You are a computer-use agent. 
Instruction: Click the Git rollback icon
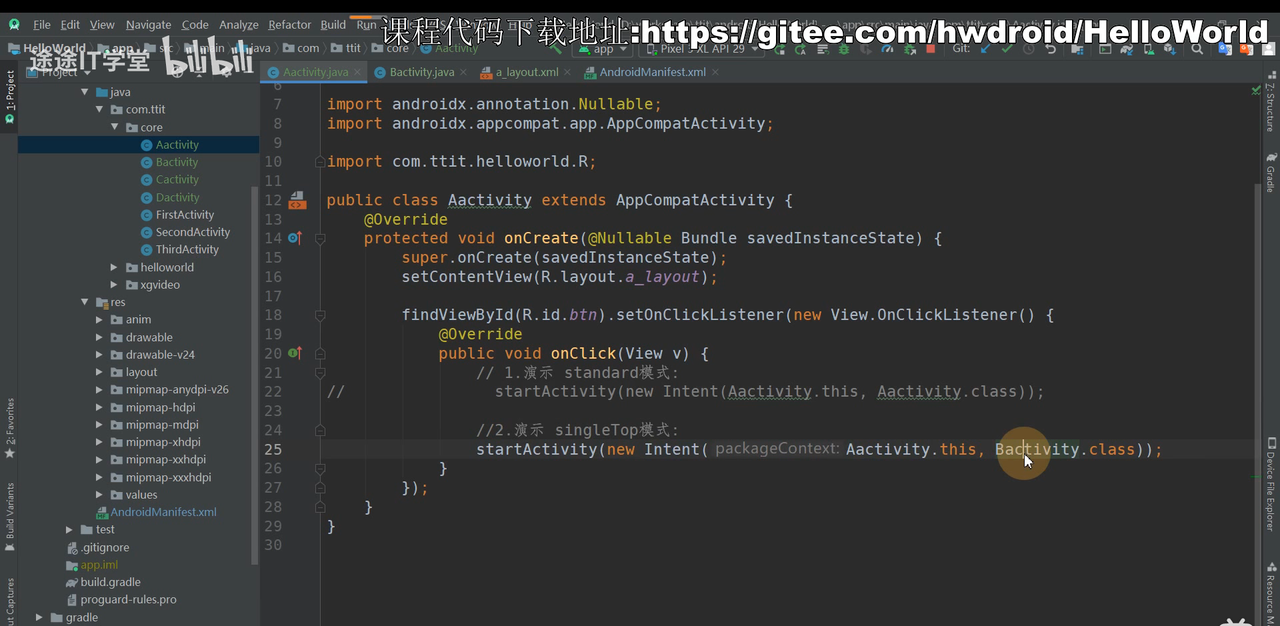(1051, 48)
